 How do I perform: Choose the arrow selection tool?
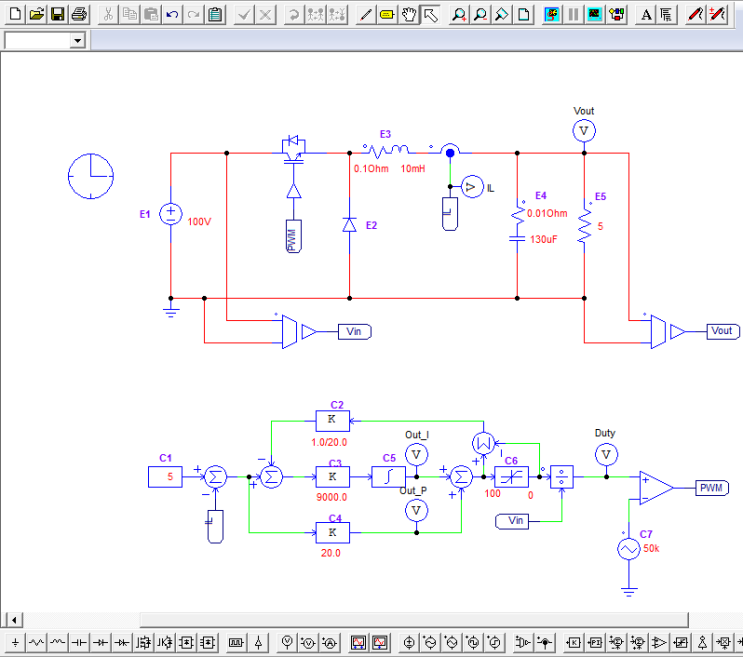[x=430, y=15]
